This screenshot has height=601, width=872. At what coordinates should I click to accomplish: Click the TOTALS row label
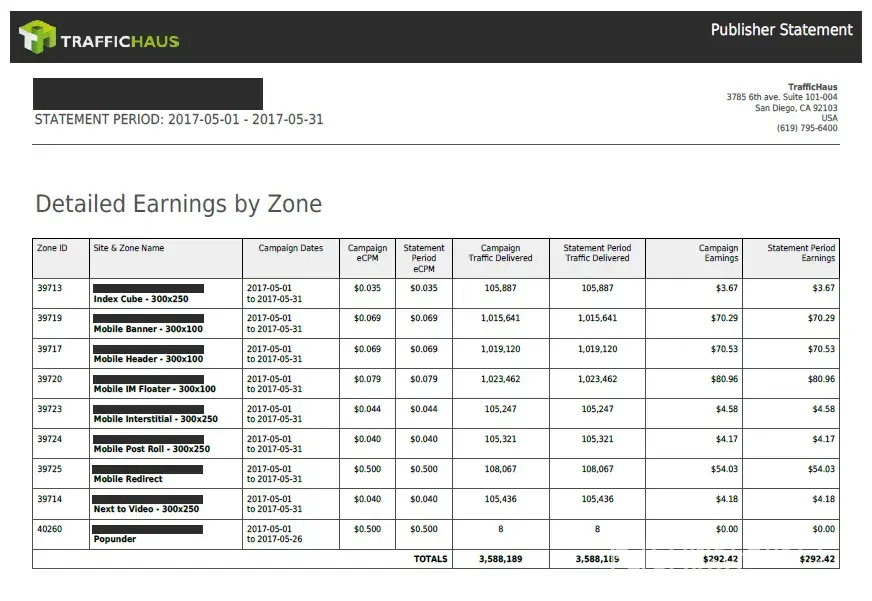[430, 559]
